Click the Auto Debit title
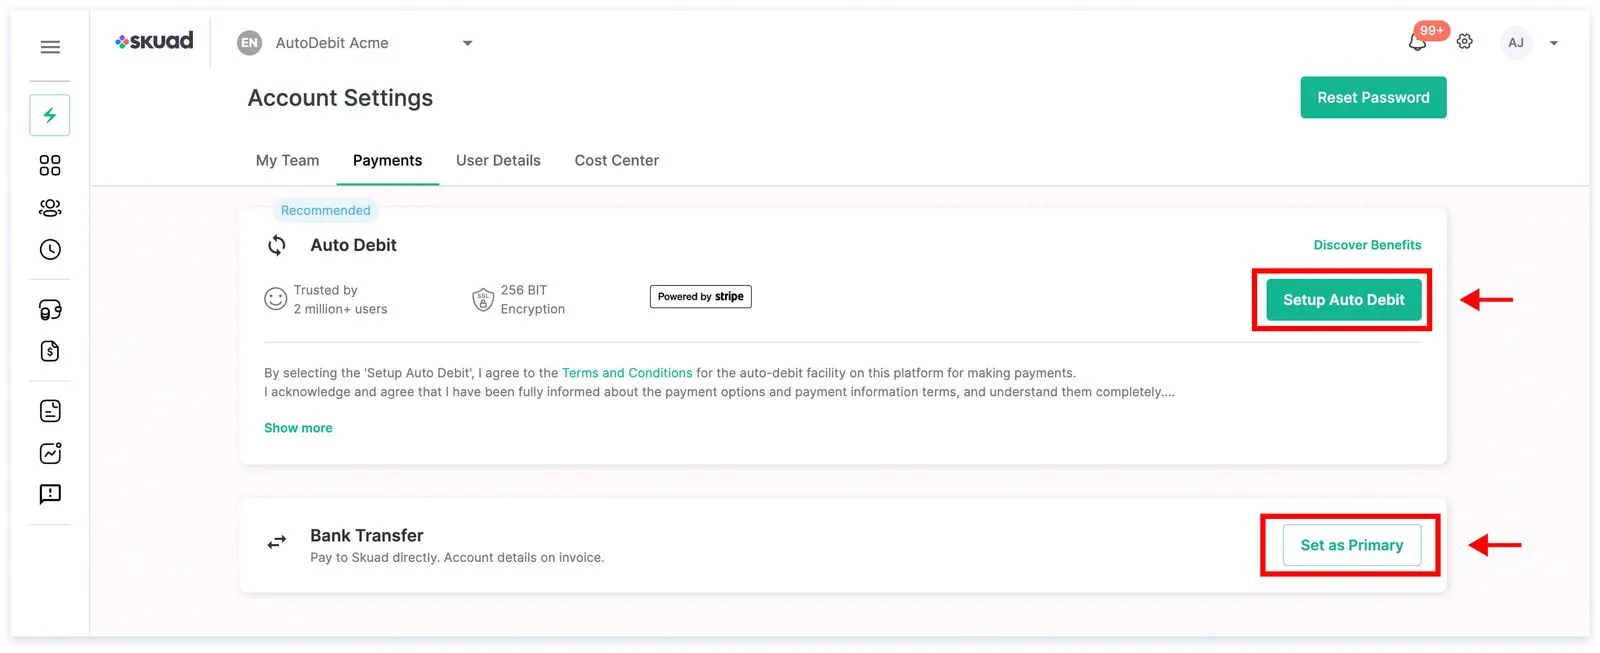 click(353, 245)
